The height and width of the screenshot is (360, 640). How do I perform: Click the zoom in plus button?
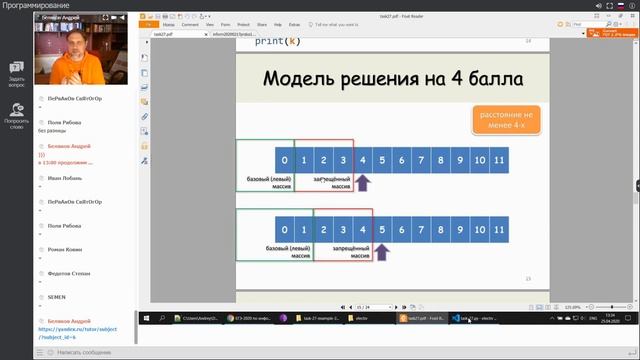(630, 307)
